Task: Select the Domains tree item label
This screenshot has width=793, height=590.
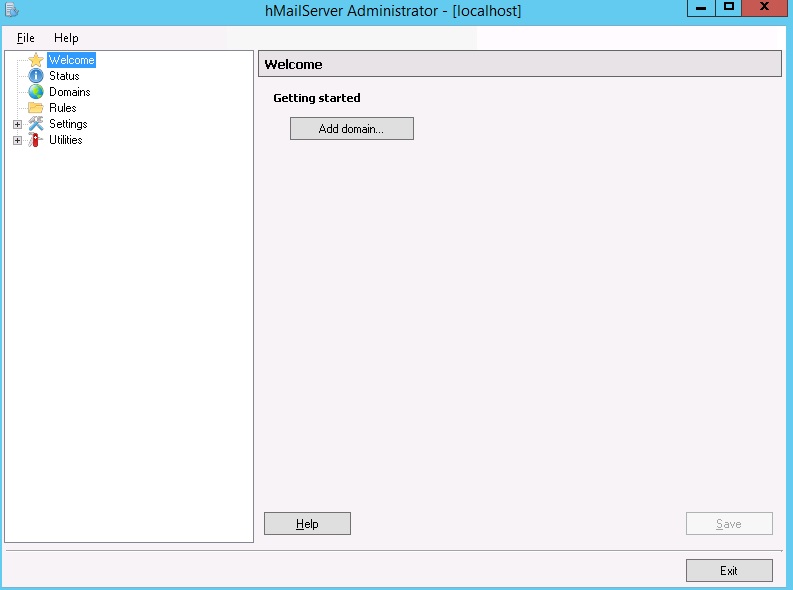Action: click(70, 92)
